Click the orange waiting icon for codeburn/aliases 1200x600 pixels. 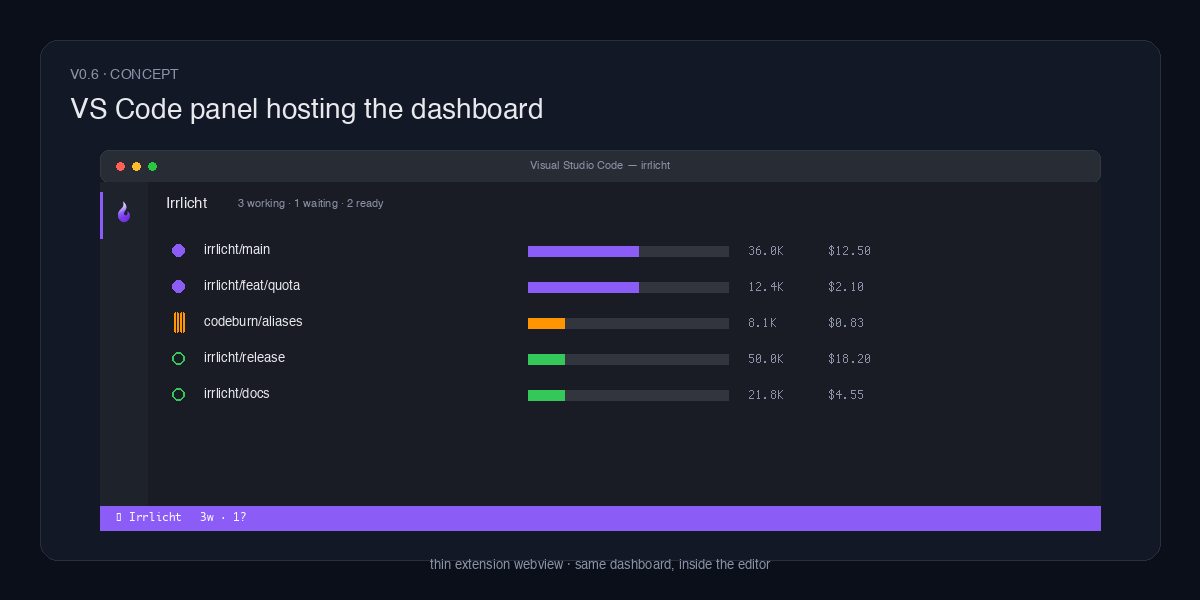tap(179, 322)
